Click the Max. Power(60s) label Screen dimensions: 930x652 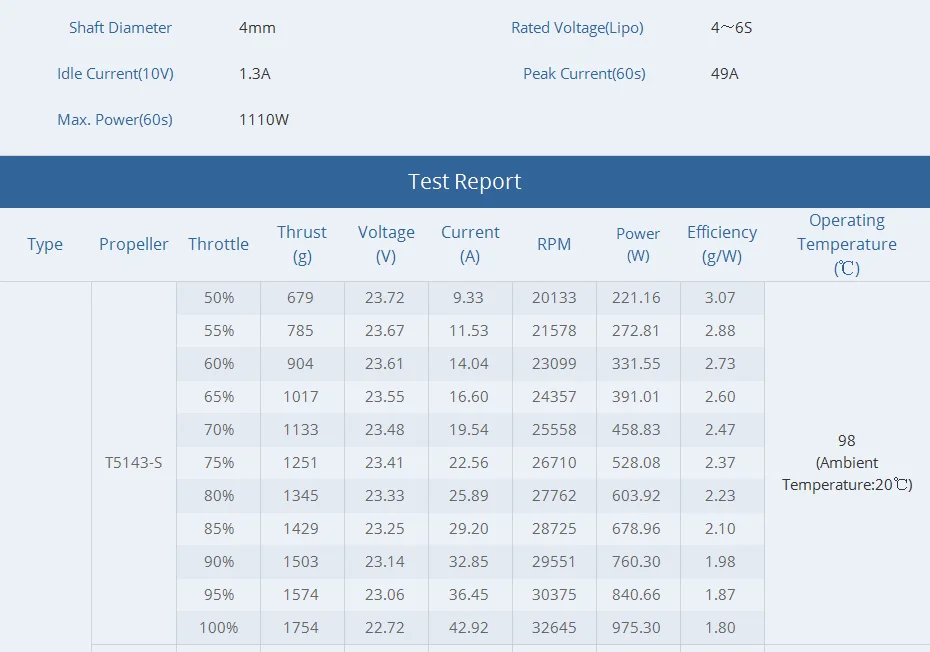115,120
